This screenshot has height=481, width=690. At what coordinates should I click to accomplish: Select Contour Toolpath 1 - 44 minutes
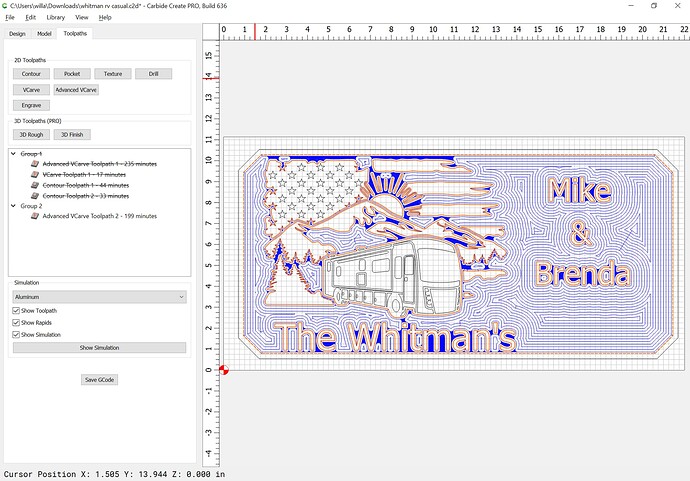click(86, 185)
